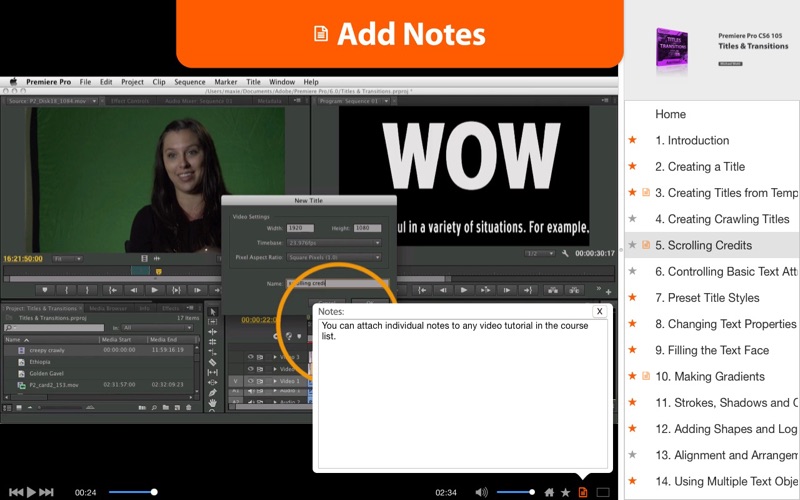Toggle star for 2. Creating a Title

coord(633,166)
